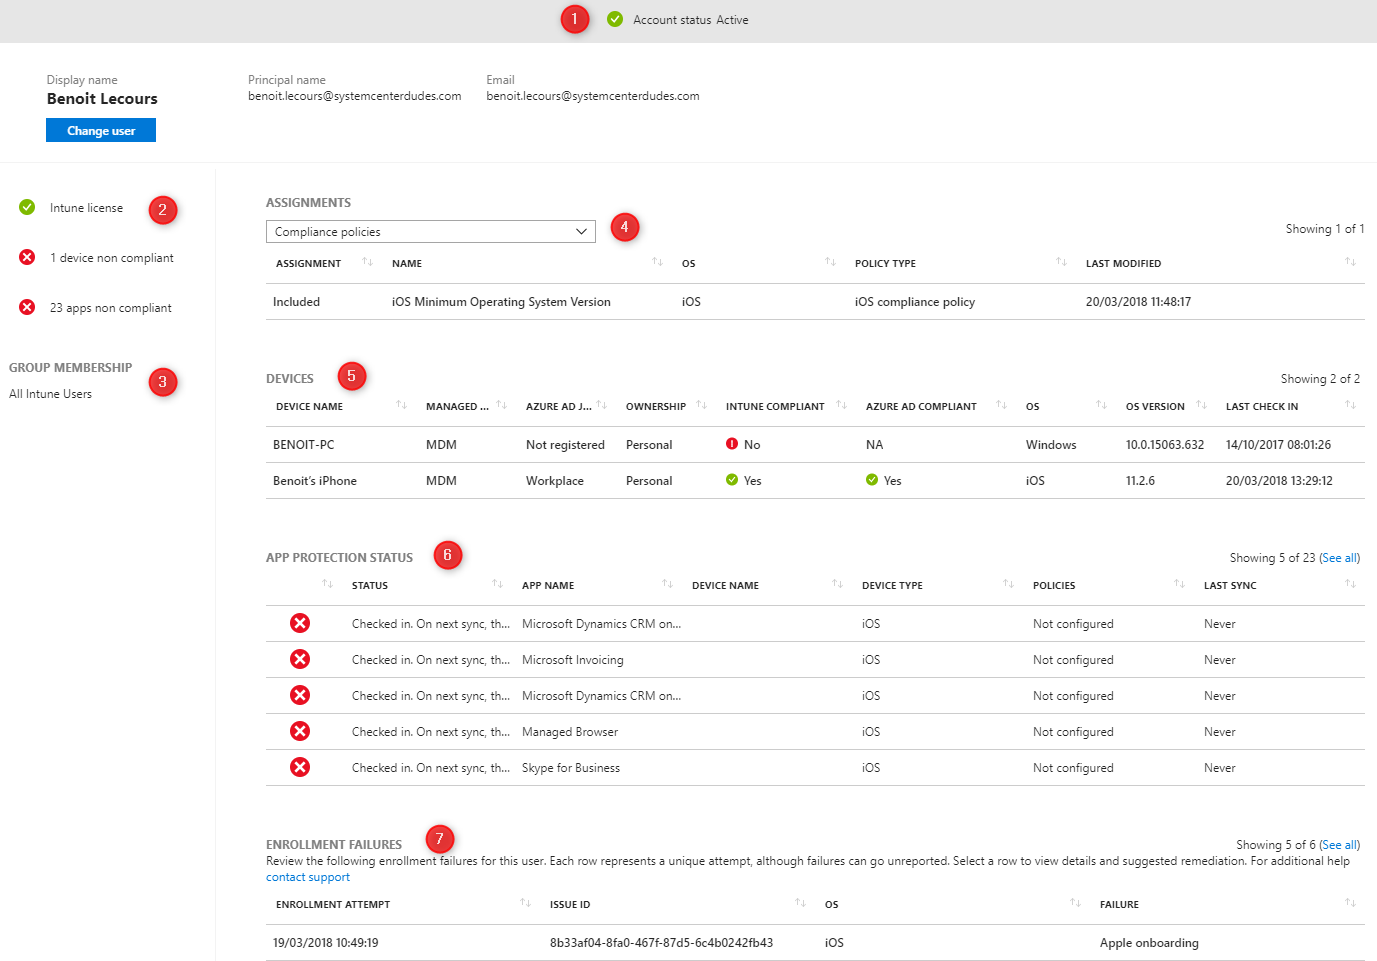Viewport: 1377px width, 961px height.
Task: Click the Not registered Azure AD cell
Action: [x=565, y=445]
